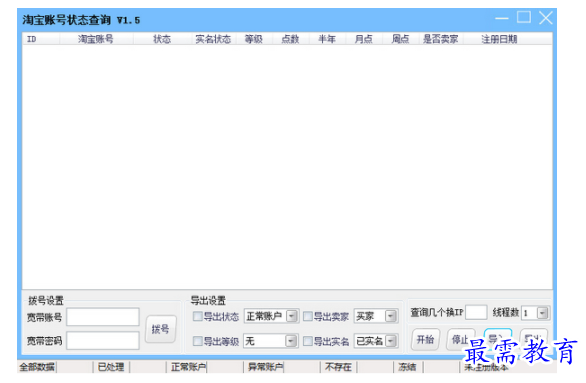Enable the 导出等级 checkbox
586x383 pixels.
(x=197, y=341)
